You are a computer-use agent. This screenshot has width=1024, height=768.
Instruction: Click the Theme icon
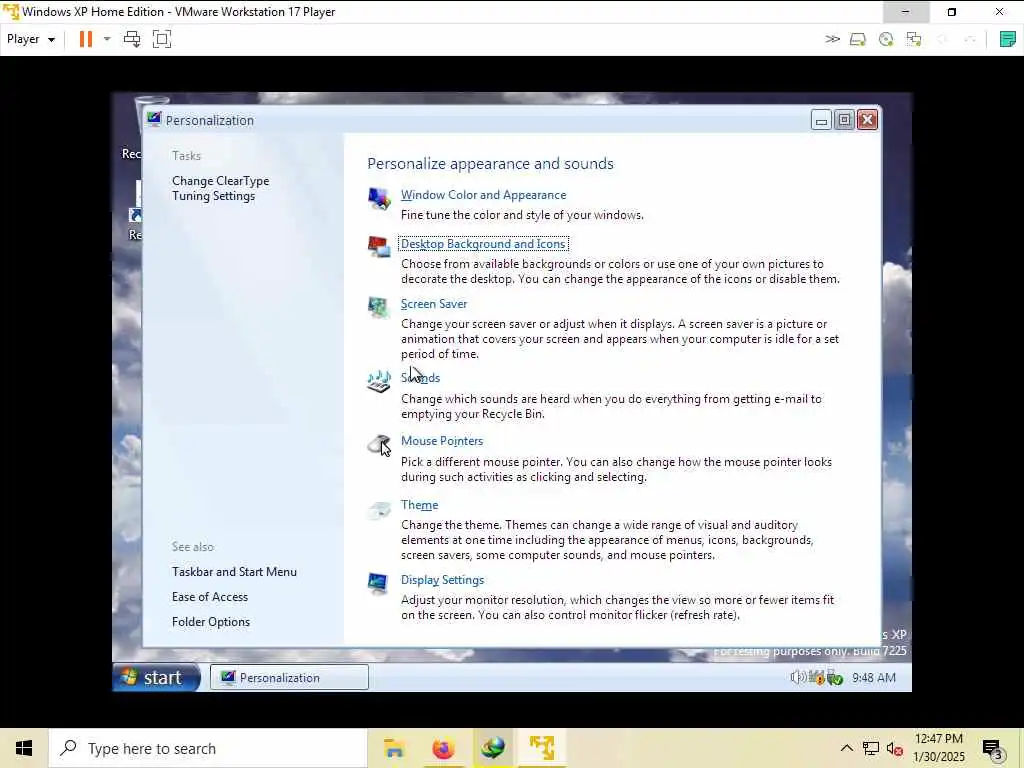(379, 509)
